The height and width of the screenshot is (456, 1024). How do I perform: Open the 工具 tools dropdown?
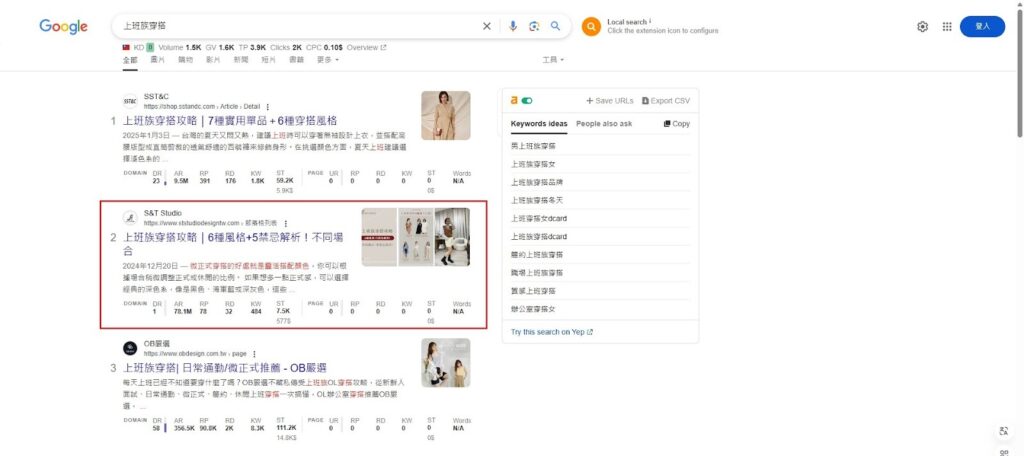click(x=552, y=59)
